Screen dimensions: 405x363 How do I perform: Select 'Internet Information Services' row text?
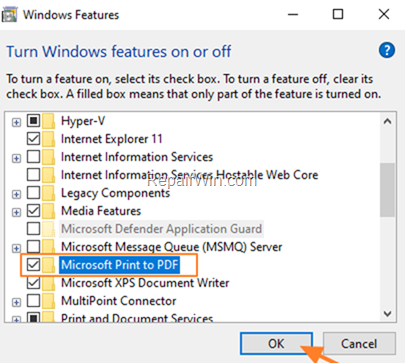coord(137,157)
